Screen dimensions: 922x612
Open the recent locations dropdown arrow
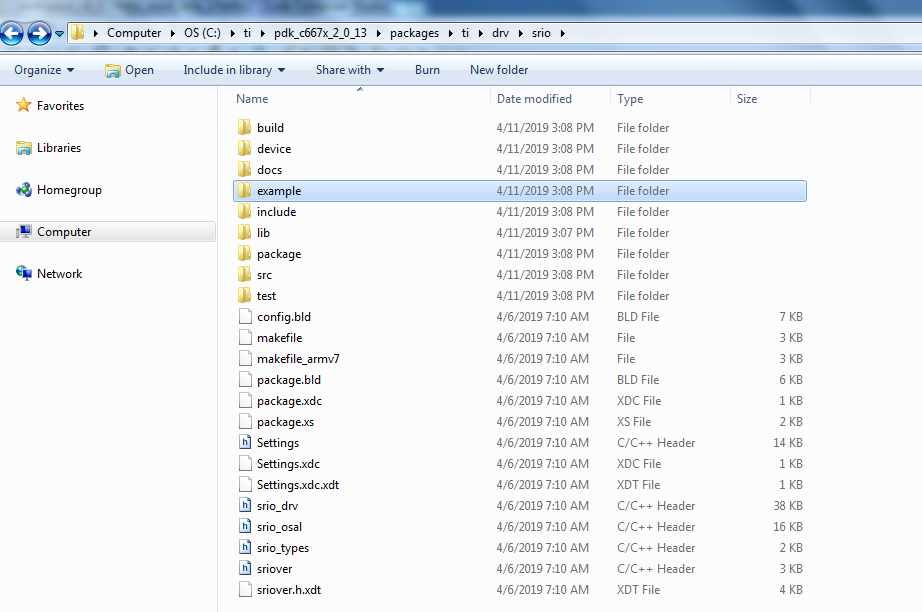click(x=59, y=34)
